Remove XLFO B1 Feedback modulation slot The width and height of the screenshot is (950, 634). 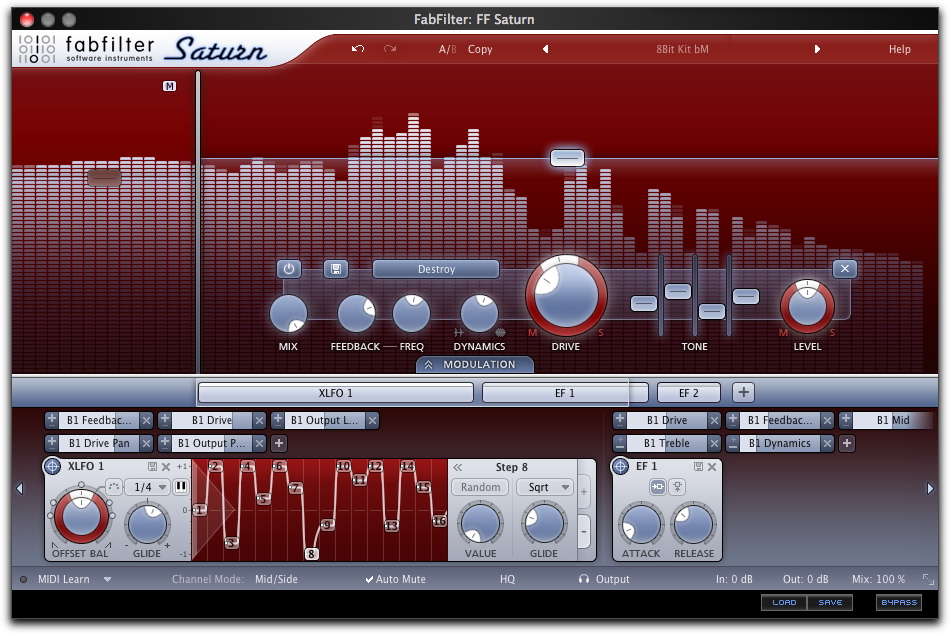(x=146, y=420)
